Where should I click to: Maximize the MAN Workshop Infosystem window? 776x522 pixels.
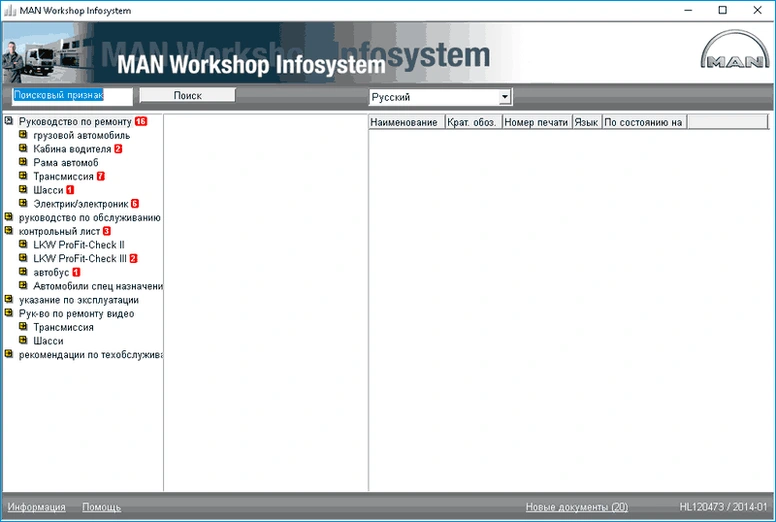723,10
